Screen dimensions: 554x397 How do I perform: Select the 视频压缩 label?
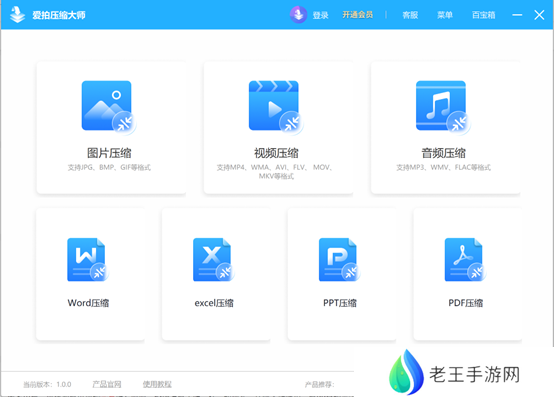pyautogui.click(x=276, y=153)
